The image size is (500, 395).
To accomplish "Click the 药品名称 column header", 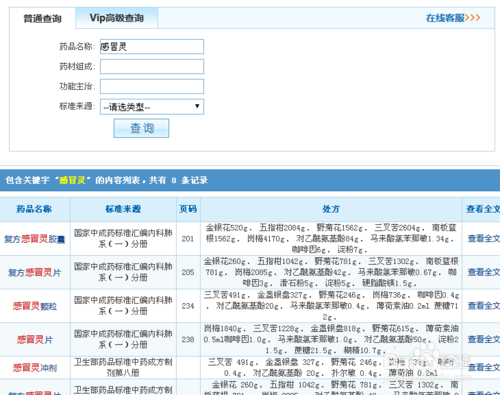I will tap(34, 209).
